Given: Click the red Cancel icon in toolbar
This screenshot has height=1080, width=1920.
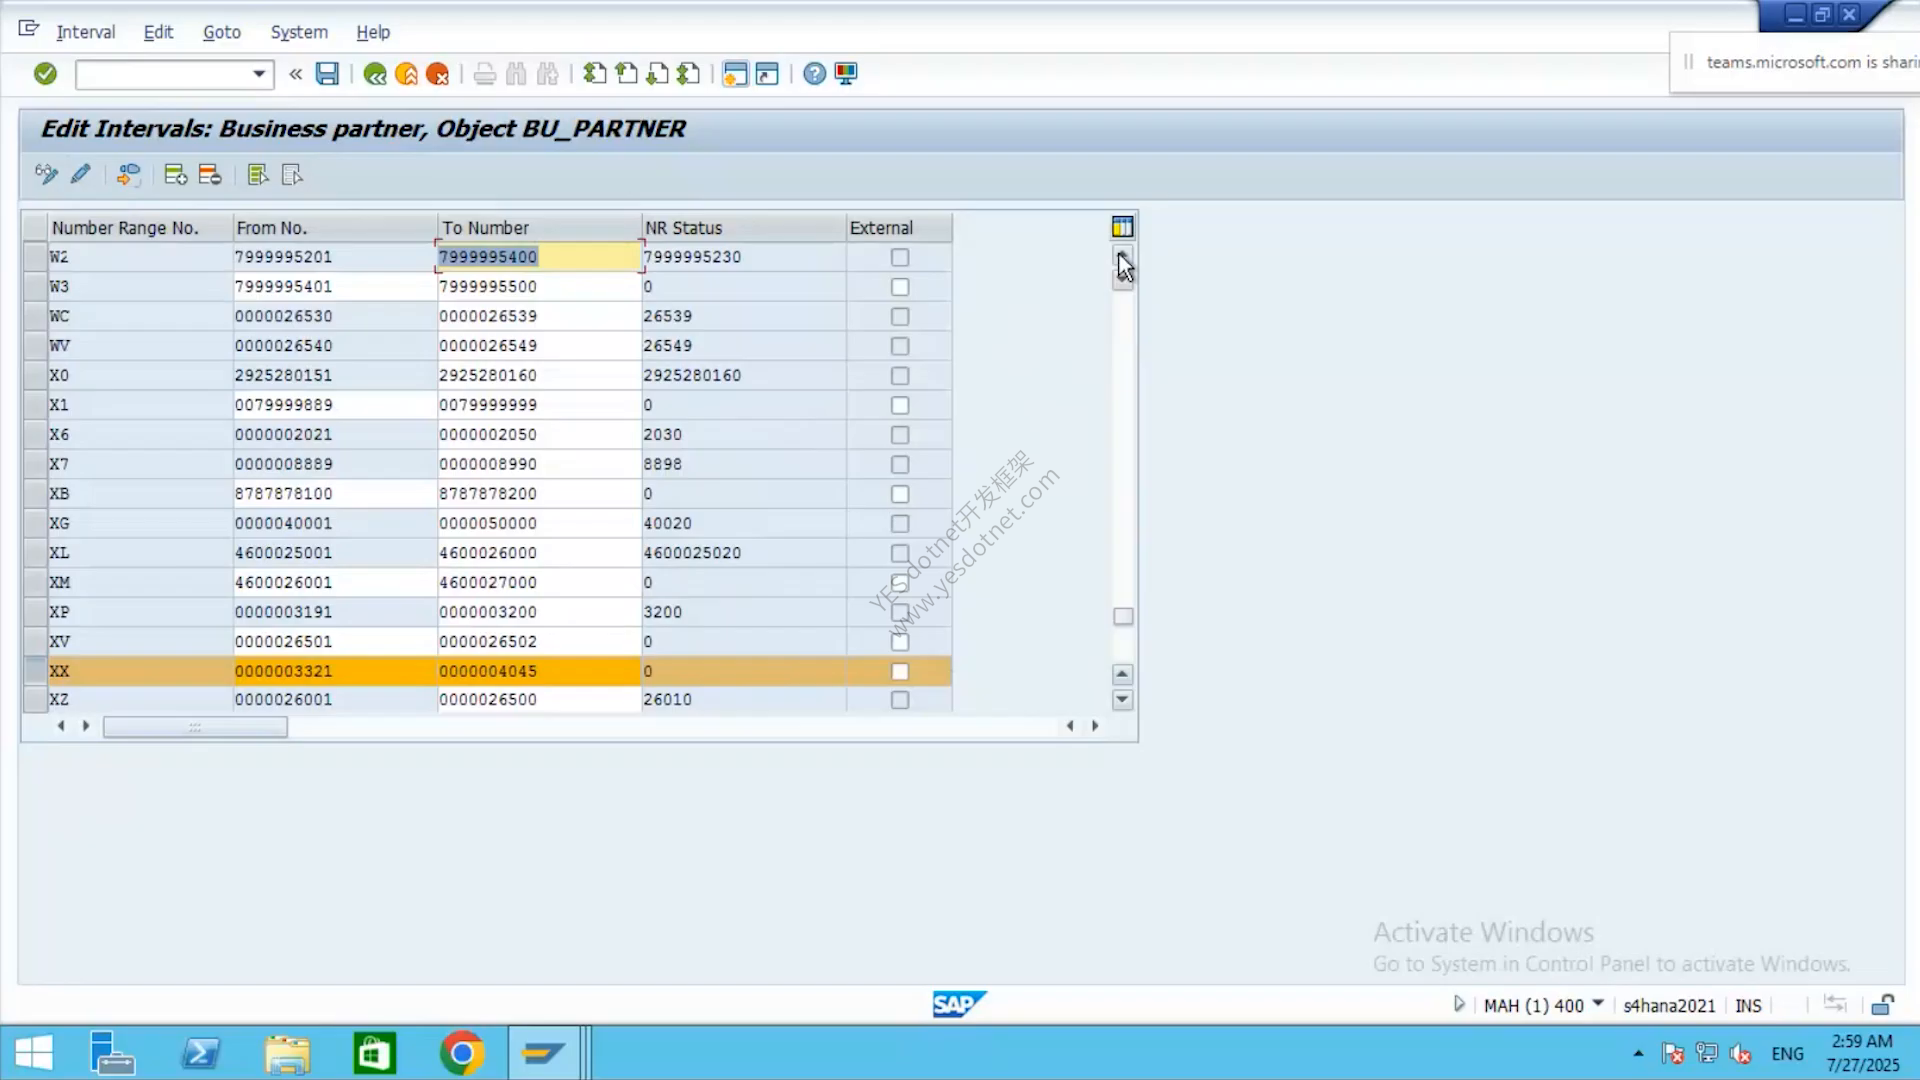Looking at the screenshot, I should (437, 74).
